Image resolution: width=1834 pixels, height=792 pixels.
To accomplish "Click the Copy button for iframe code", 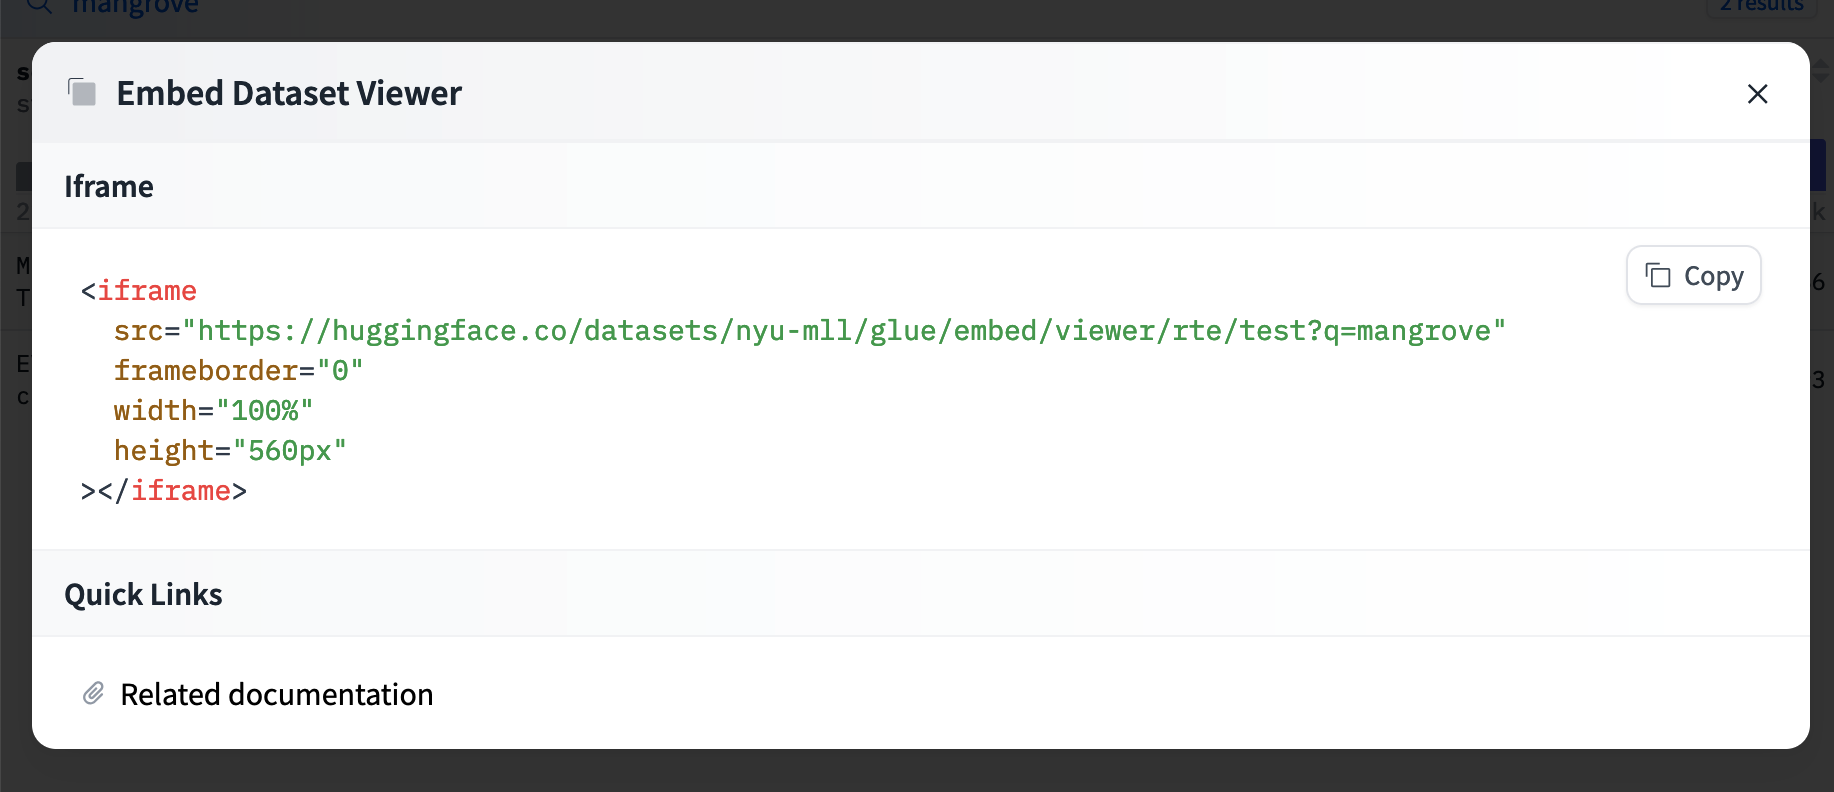I will 1693,275.
